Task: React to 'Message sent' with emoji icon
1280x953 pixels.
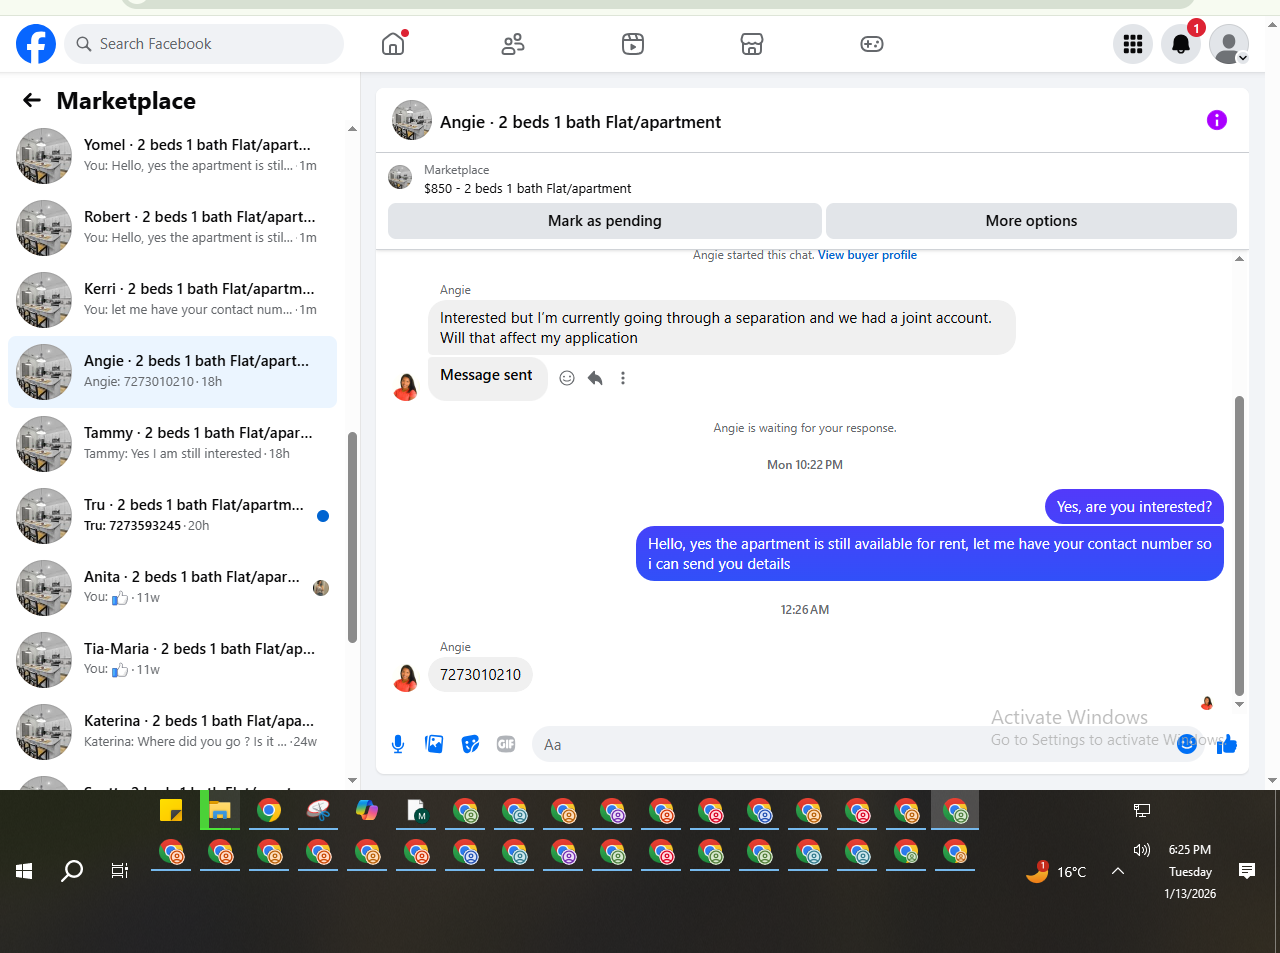Action: coord(567,378)
